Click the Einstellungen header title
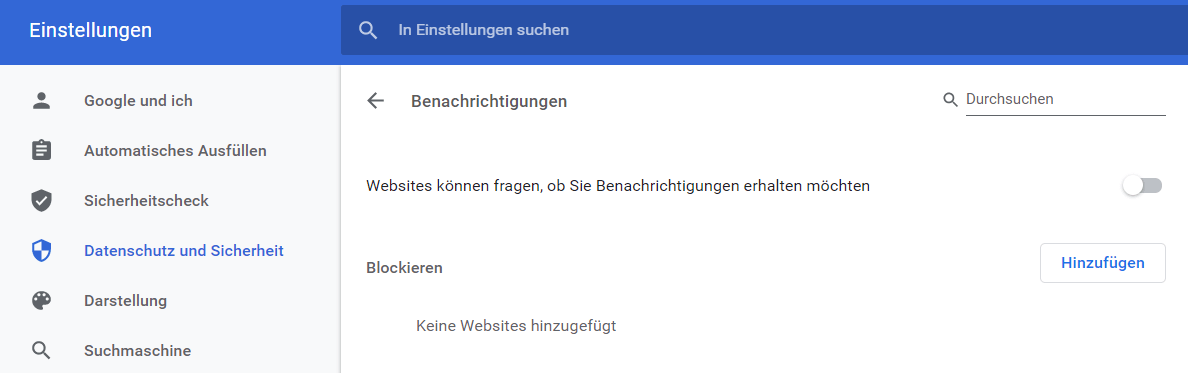1188x373 pixels. [90, 30]
